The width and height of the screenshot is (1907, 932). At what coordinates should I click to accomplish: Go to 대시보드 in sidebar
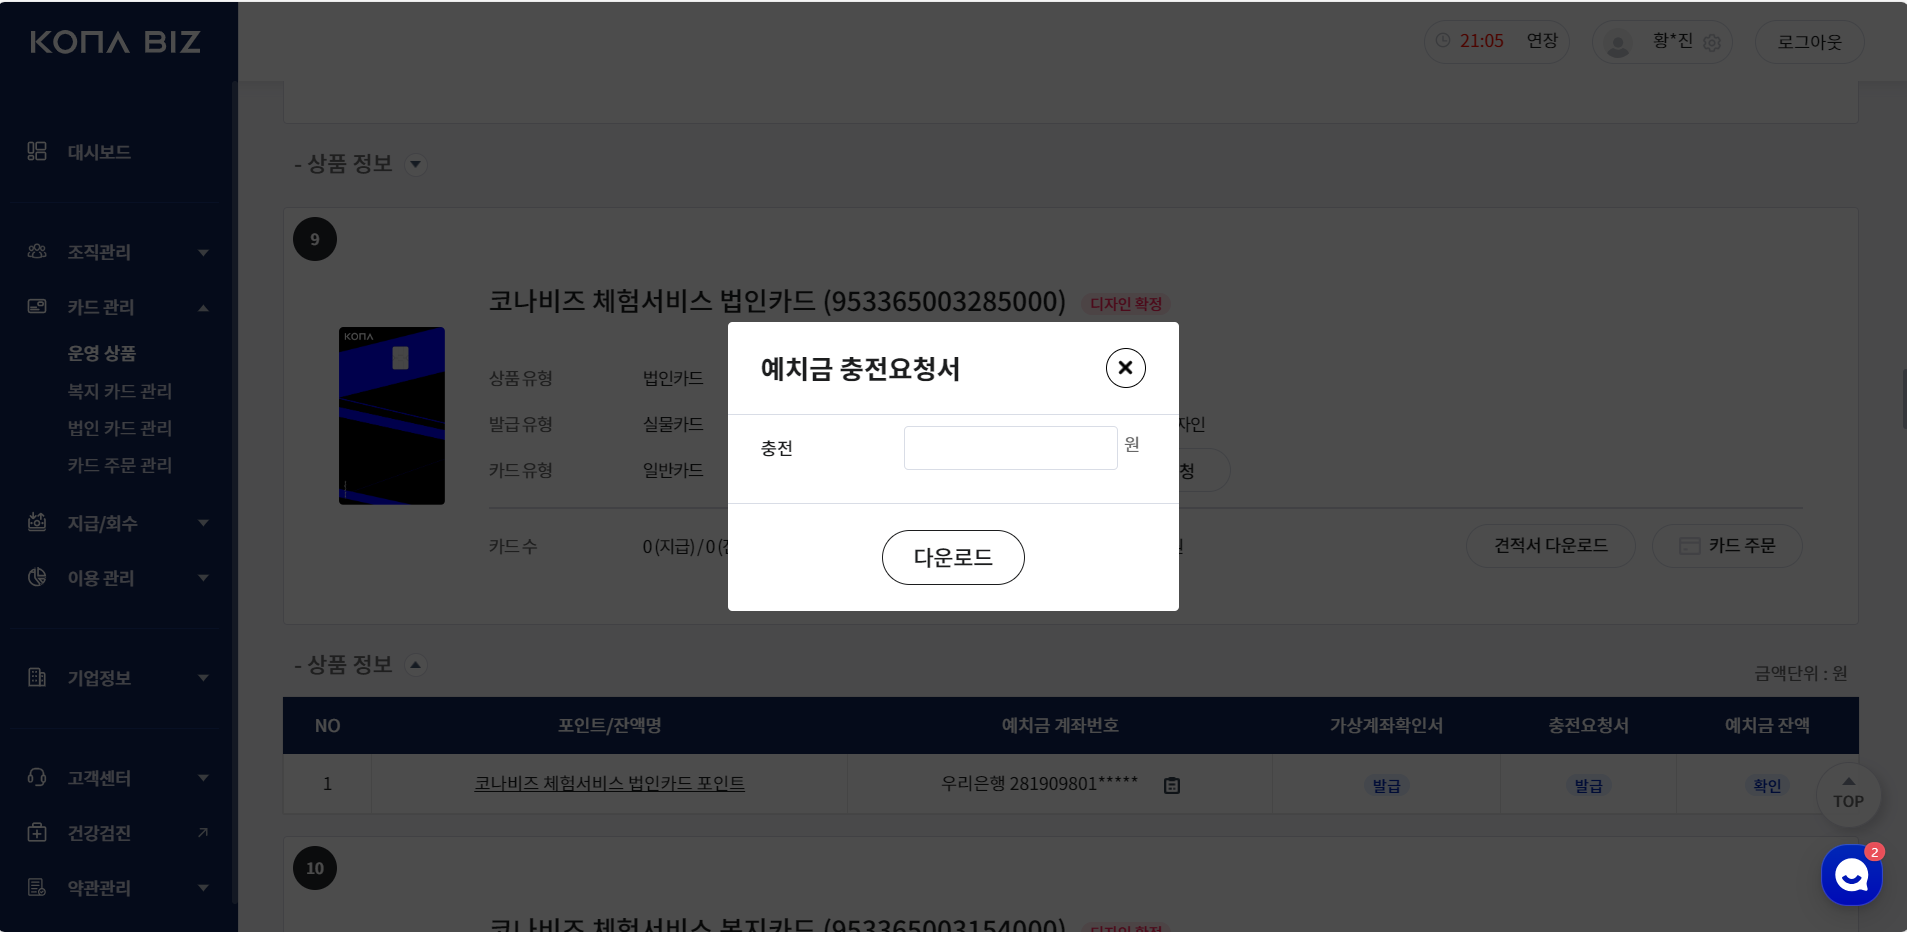click(x=99, y=152)
